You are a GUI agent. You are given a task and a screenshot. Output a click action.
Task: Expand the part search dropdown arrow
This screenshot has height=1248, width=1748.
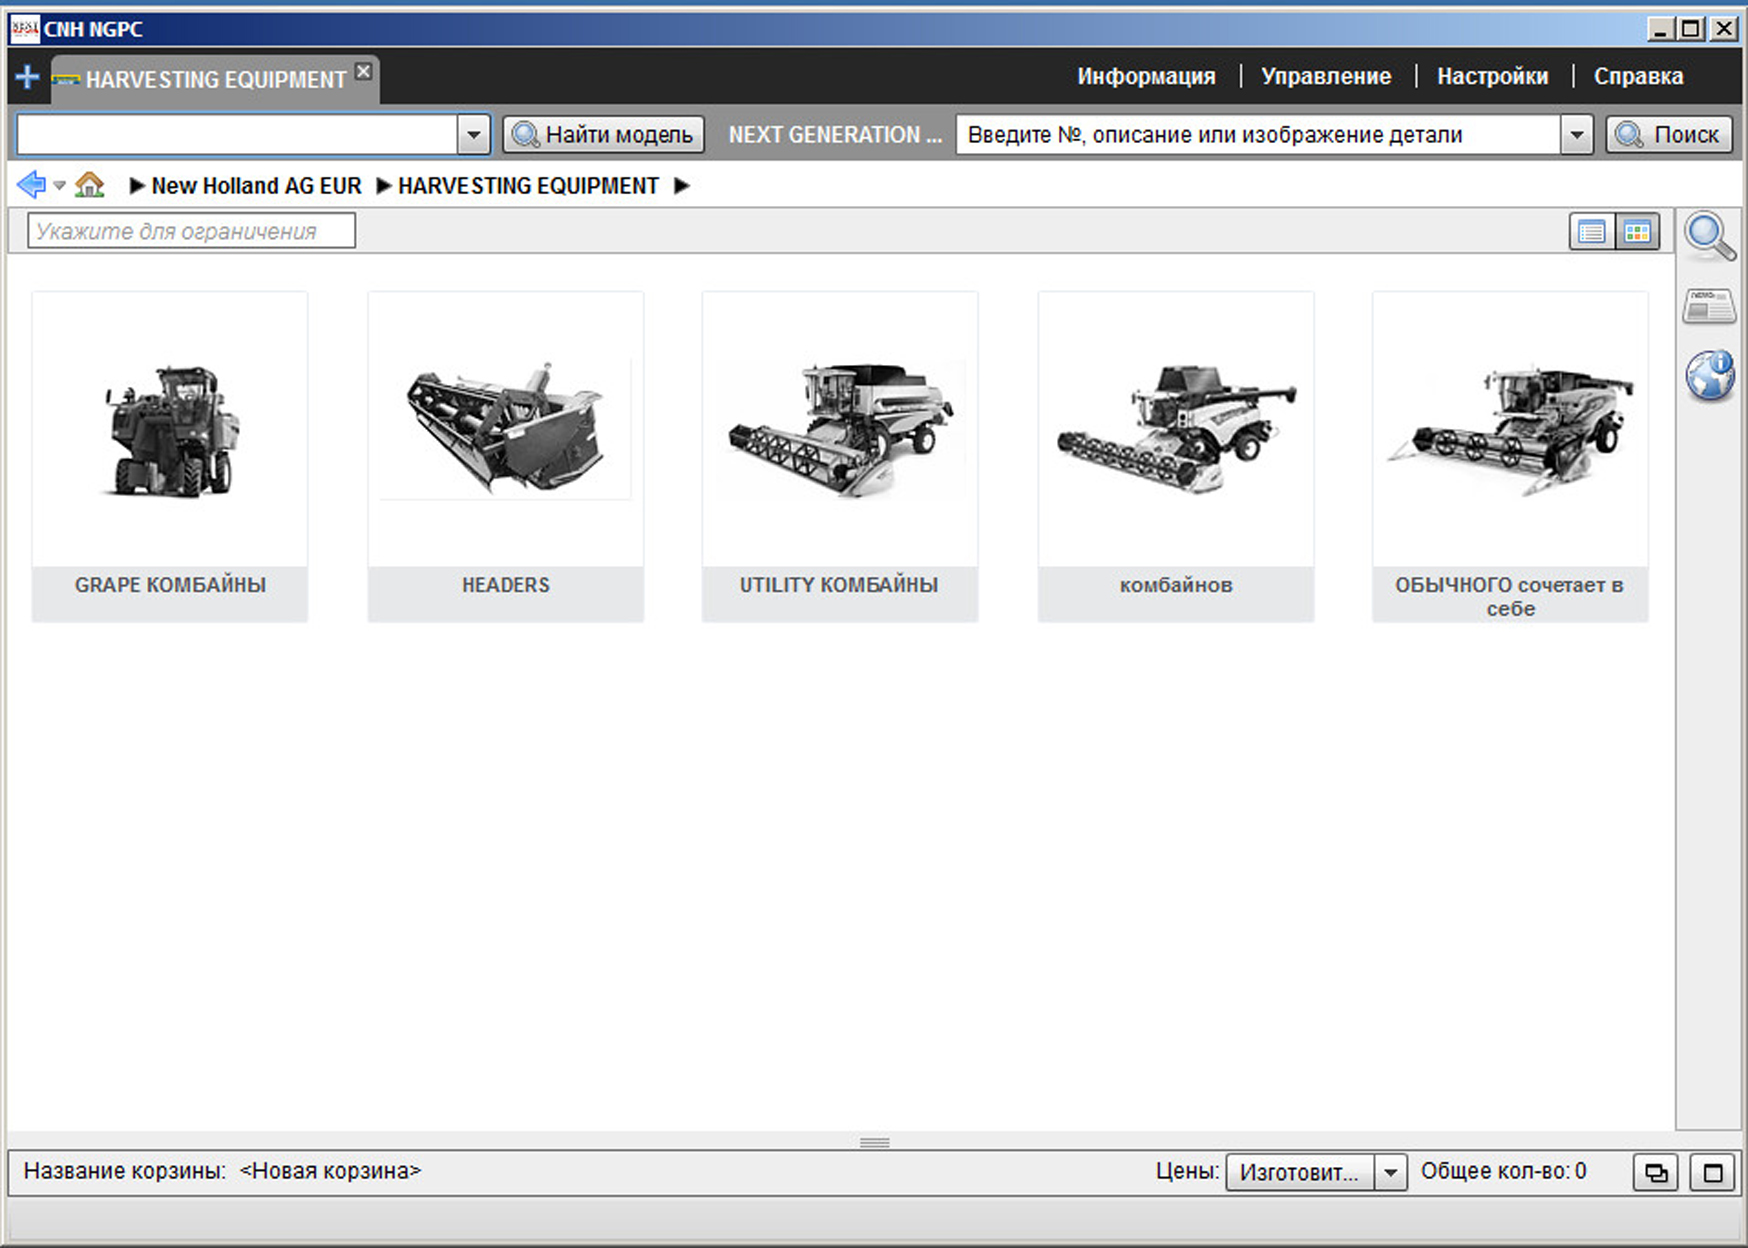1576,135
